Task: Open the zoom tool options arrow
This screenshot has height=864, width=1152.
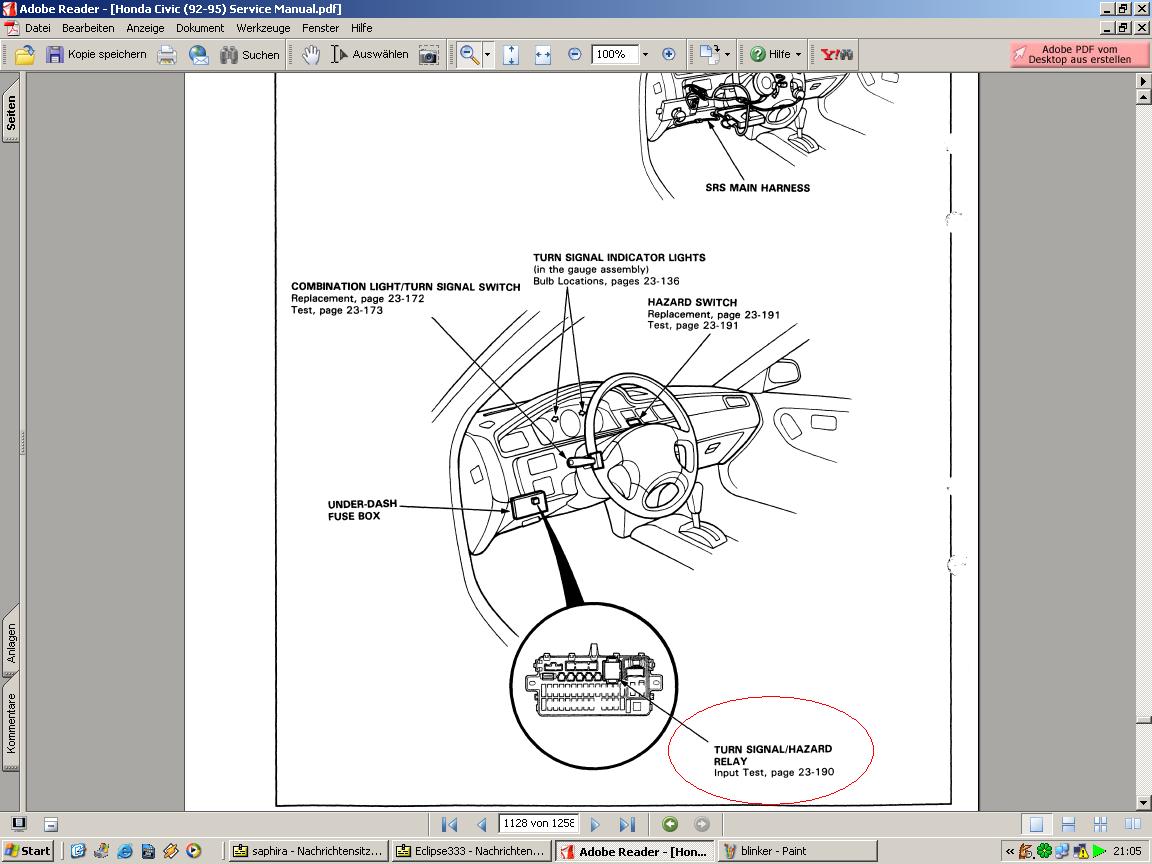Action: [x=488, y=55]
